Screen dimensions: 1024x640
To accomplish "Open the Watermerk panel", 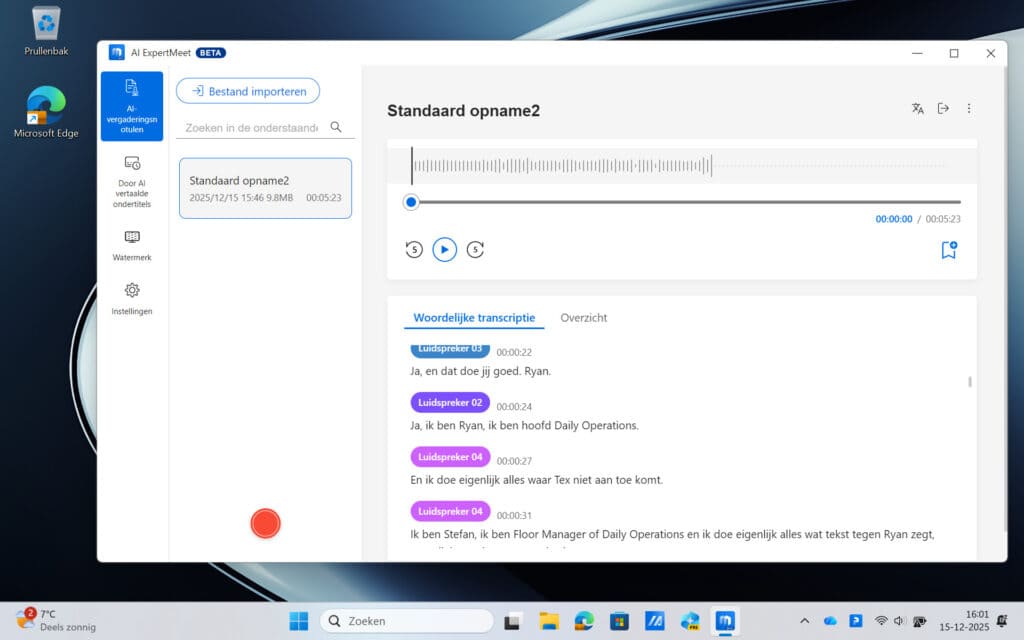I will pyautogui.click(x=132, y=246).
